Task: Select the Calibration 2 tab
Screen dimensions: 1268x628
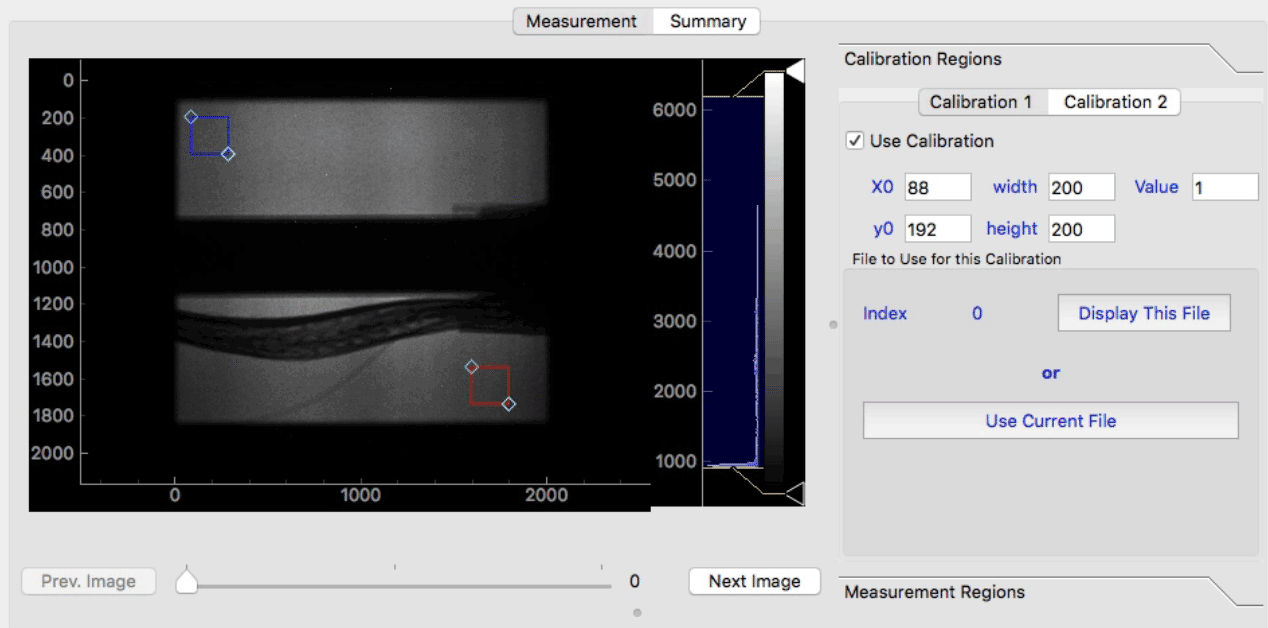Action: pyautogui.click(x=1114, y=102)
